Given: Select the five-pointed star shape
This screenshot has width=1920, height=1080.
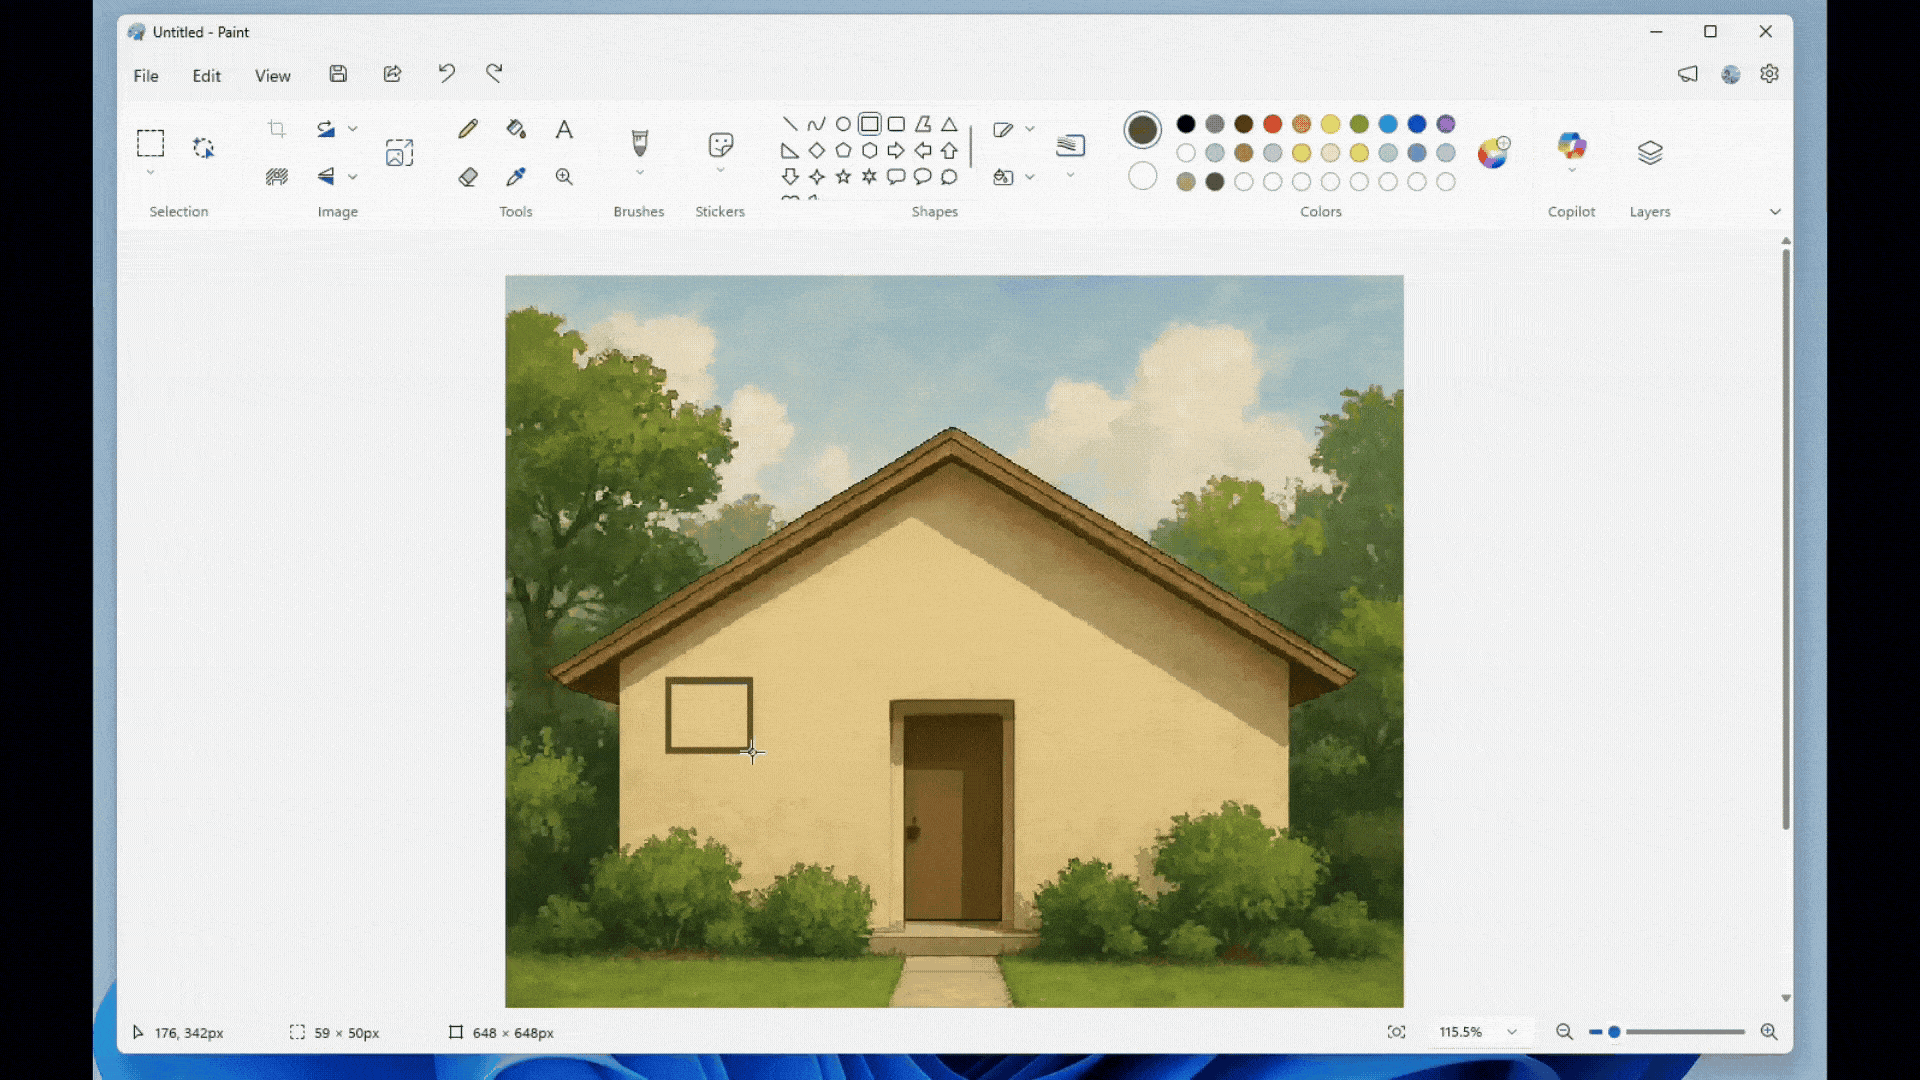Looking at the screenshot, I should point(843,176).
